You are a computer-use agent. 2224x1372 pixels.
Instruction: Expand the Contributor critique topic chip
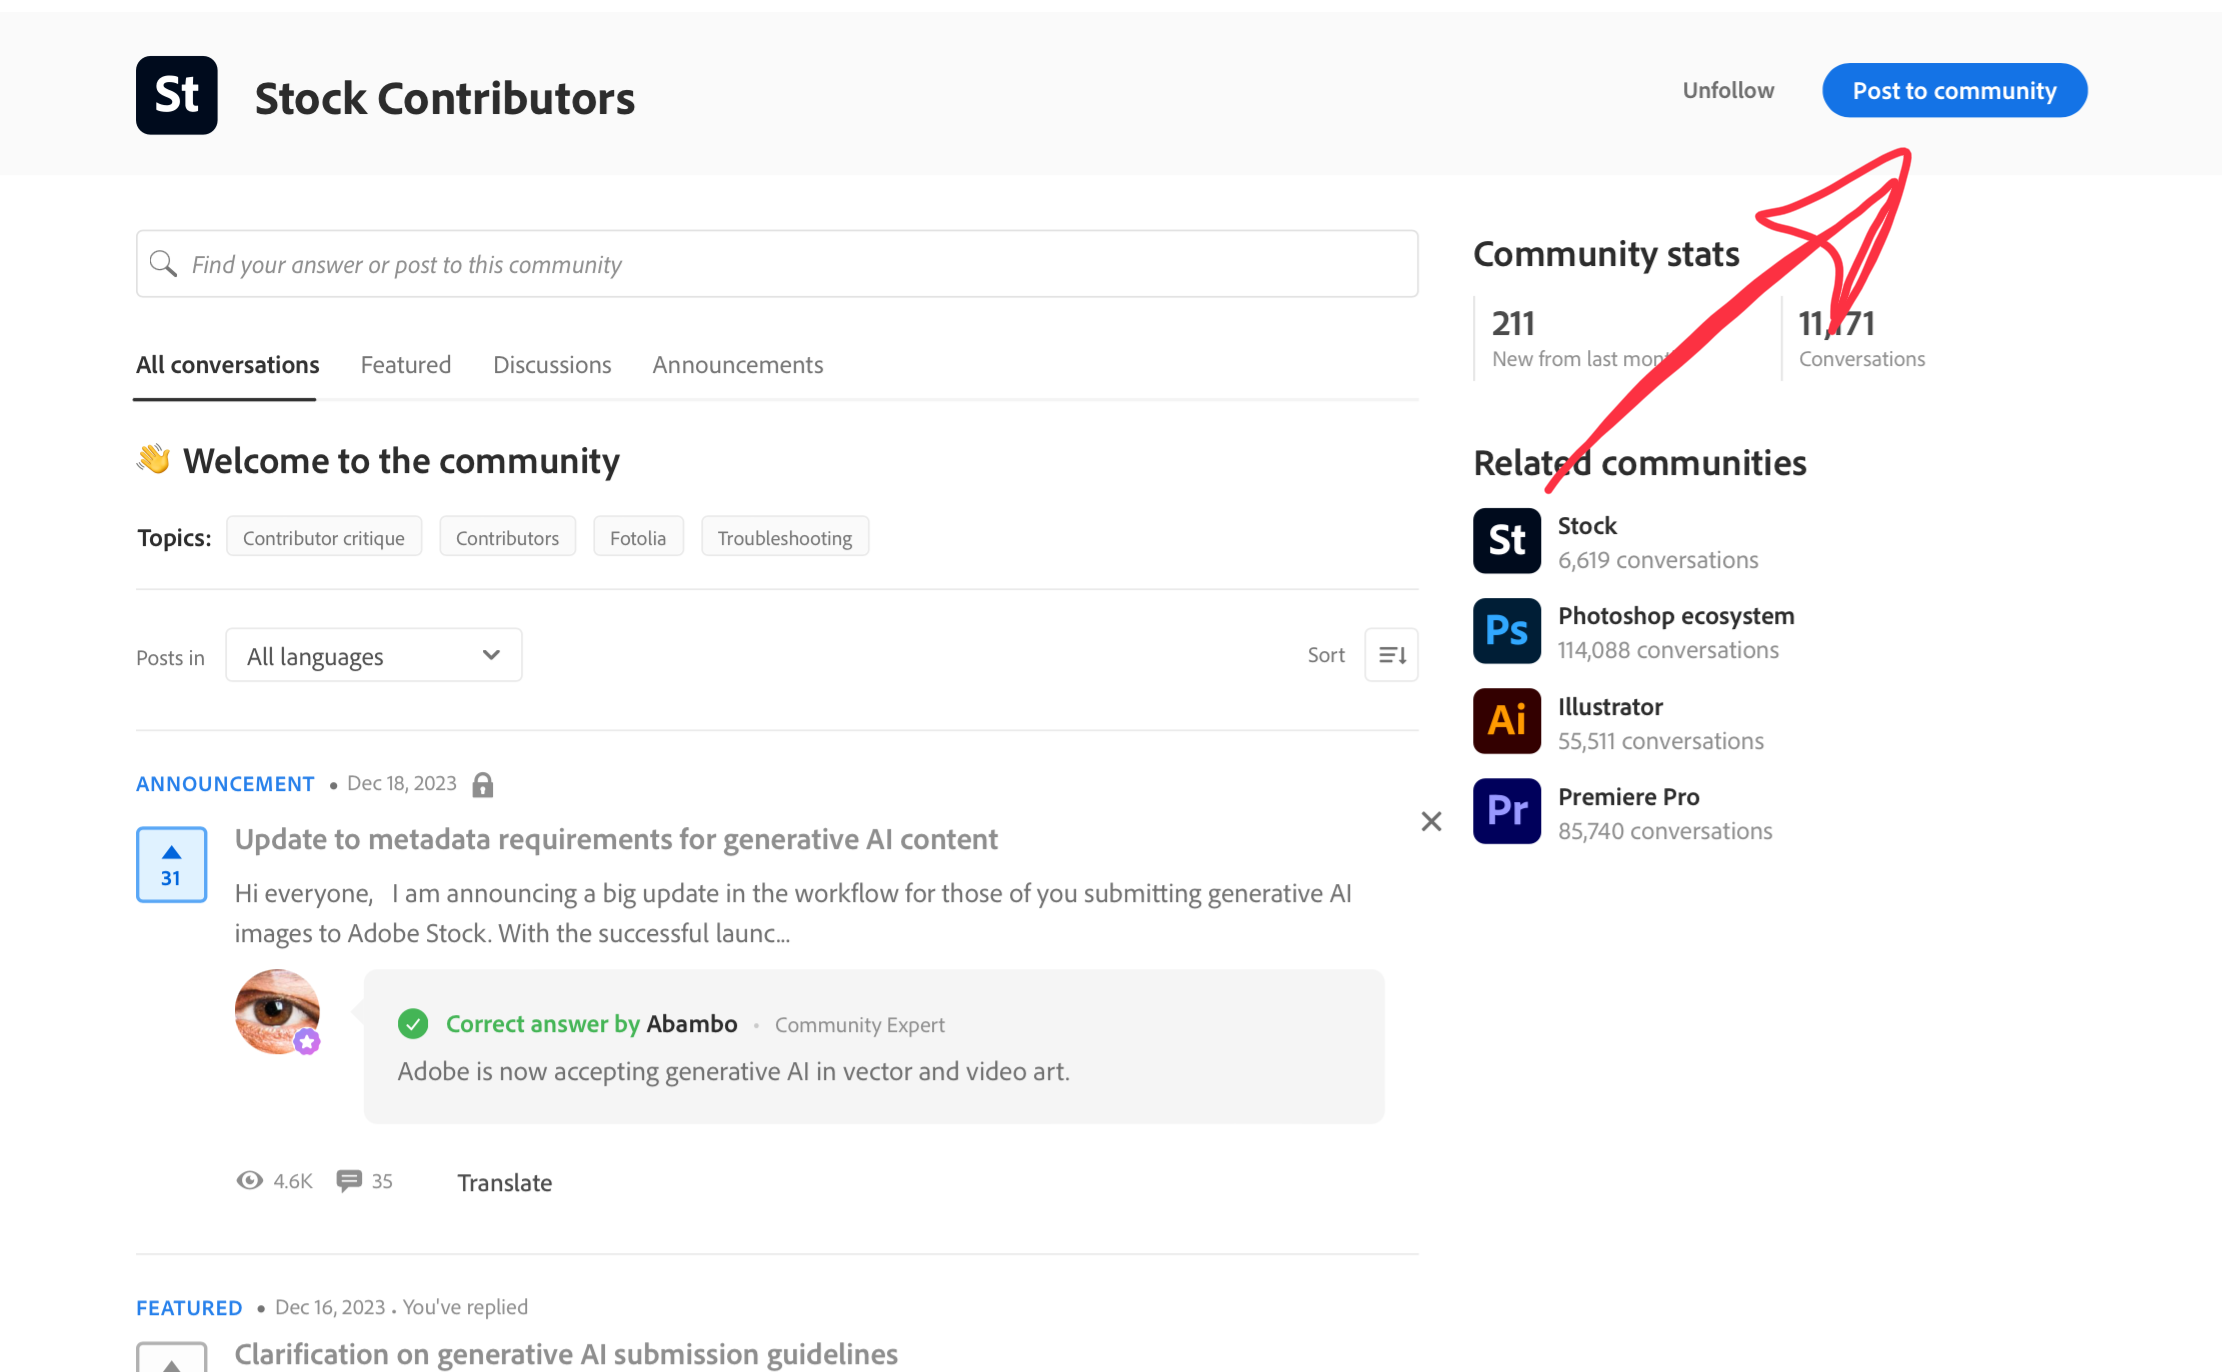323,536
